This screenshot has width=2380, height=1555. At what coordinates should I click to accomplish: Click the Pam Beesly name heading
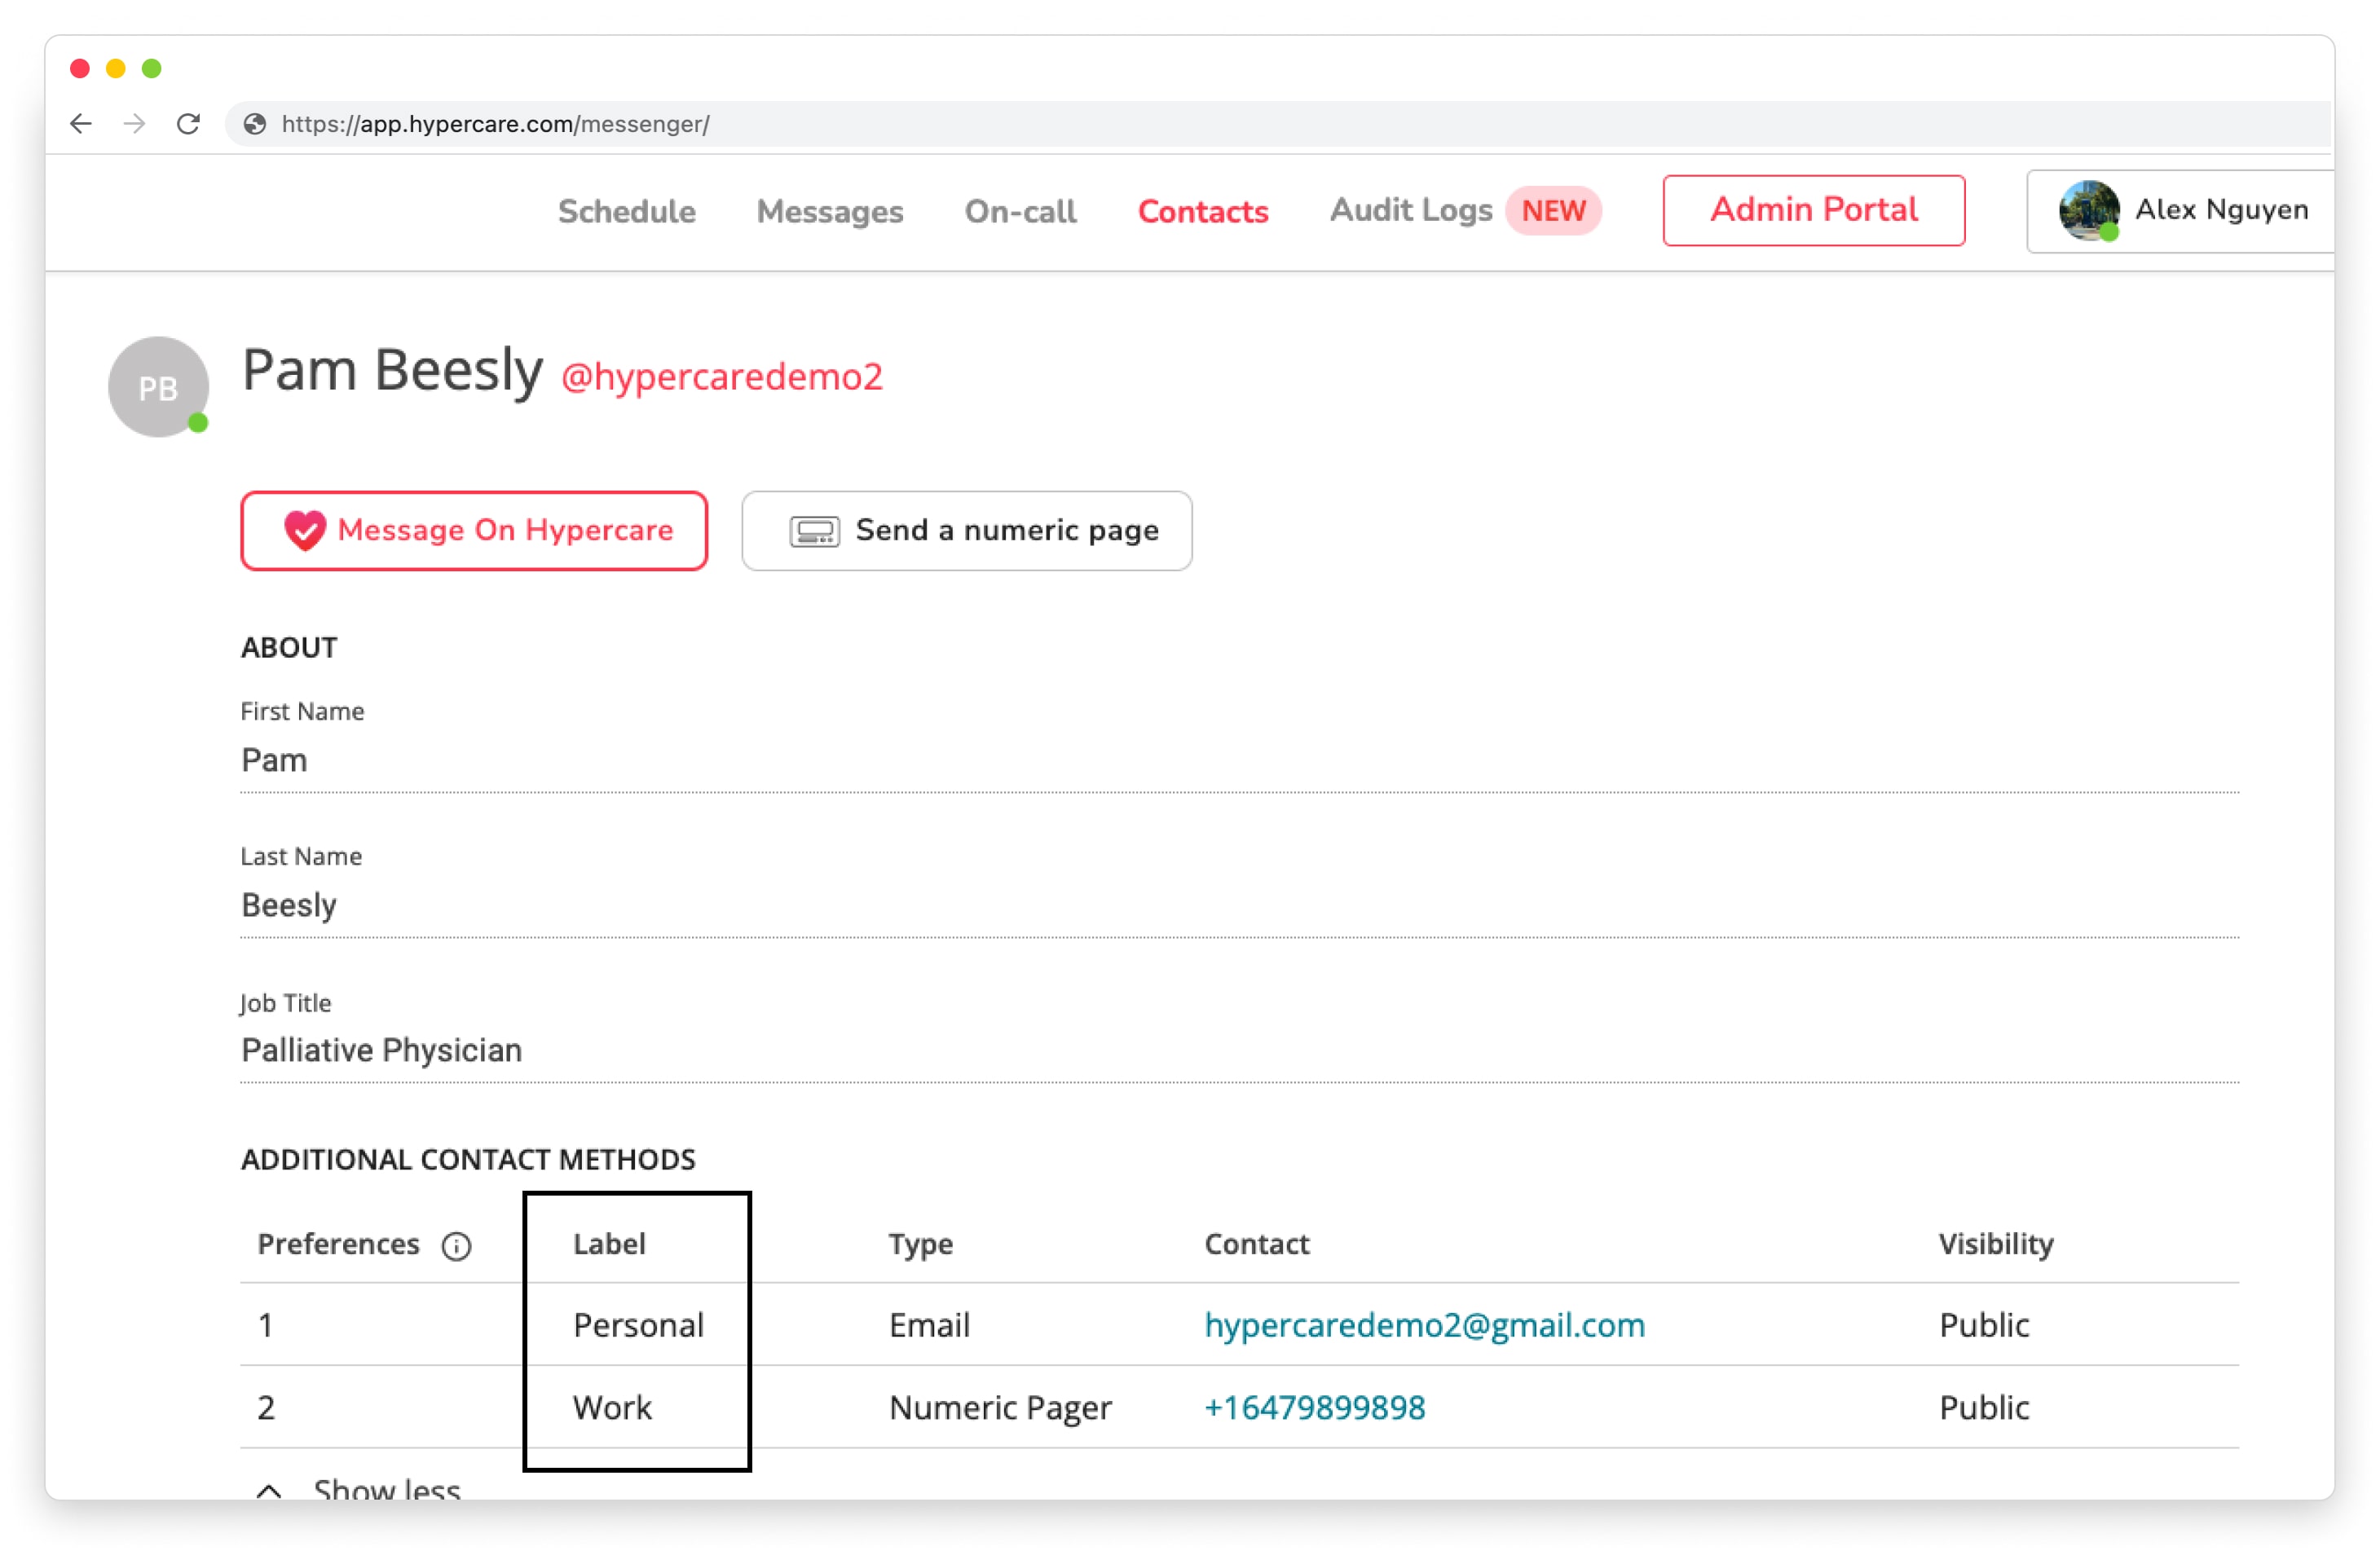(392, 370)
